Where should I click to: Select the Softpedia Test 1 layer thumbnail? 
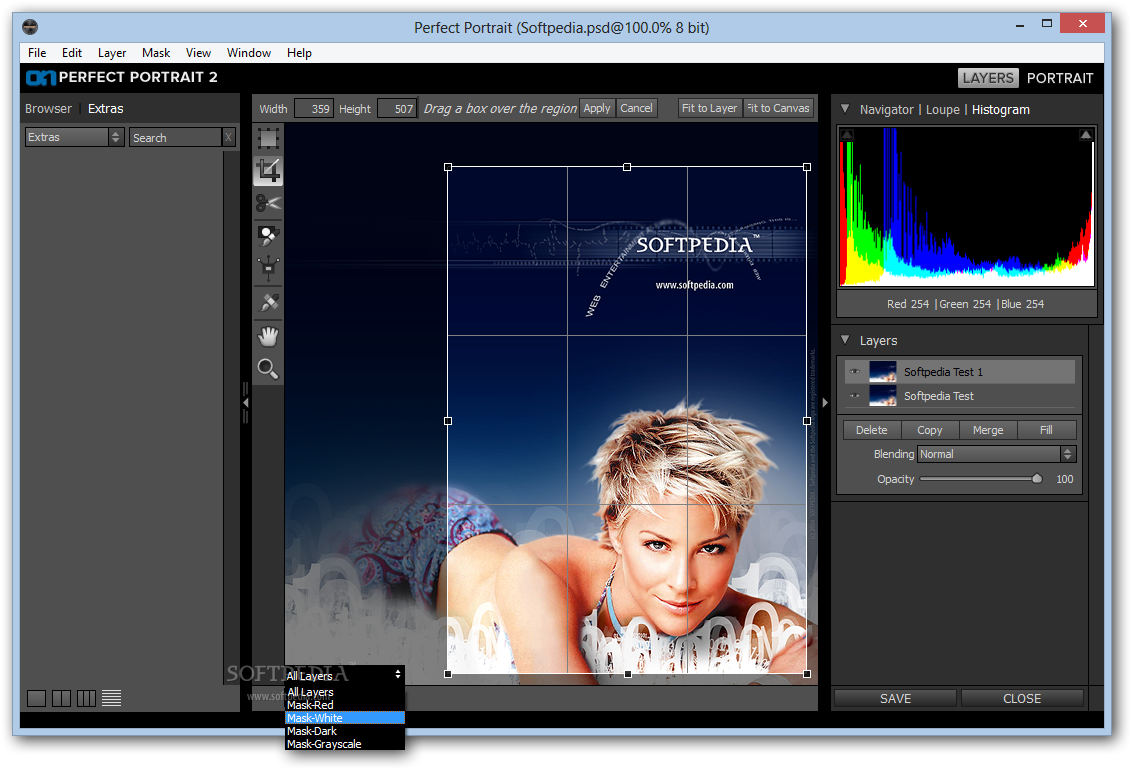[883, 372]
